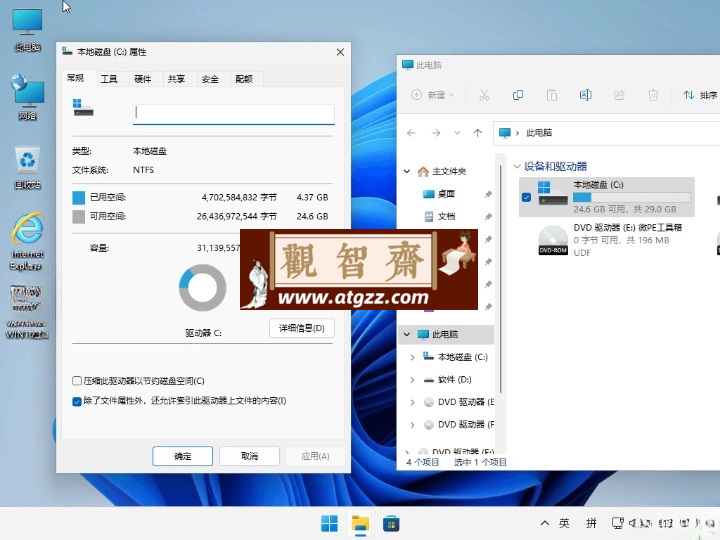Collapse 此电脑 node in navigation pane
720x540 pixels.
click(407, 334)
